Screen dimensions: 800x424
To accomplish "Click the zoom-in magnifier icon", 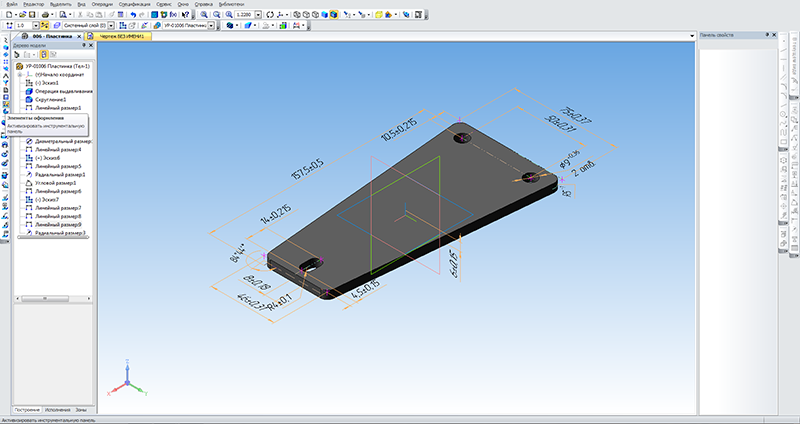I will (205, 15).
